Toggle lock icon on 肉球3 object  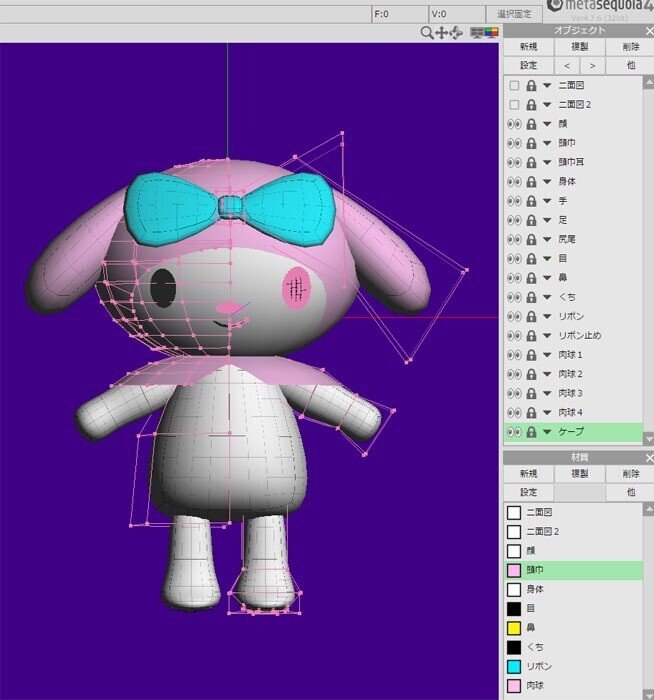tap(531, 393)
